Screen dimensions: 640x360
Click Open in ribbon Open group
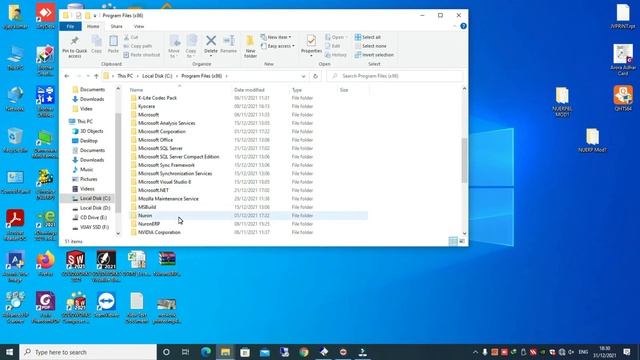[335, 37]
